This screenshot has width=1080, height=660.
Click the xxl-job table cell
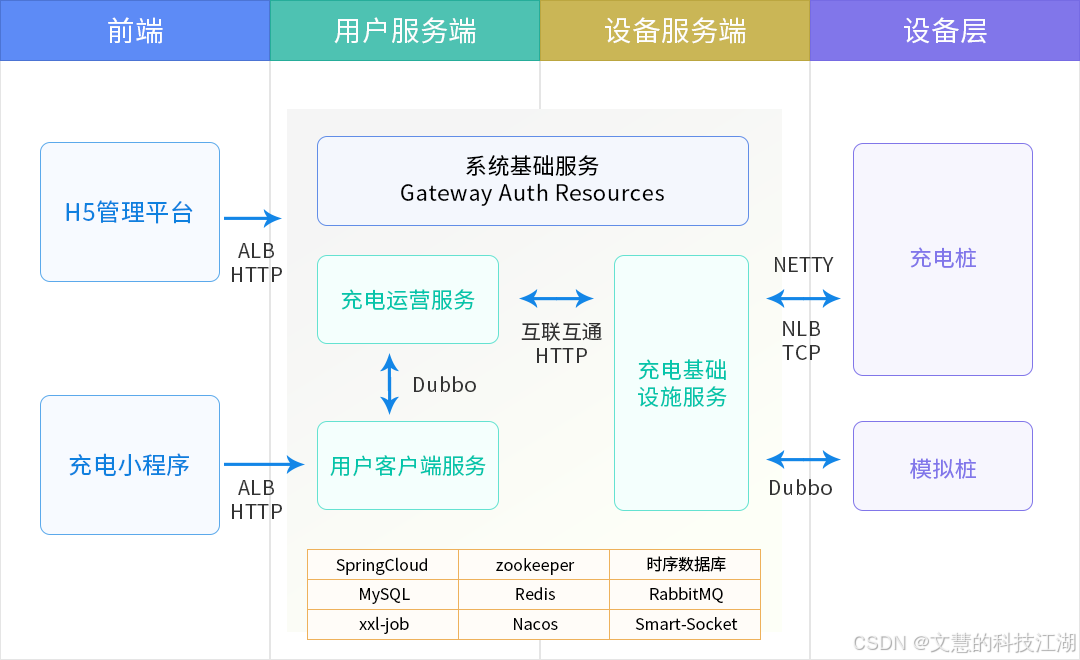coord(383,624)
